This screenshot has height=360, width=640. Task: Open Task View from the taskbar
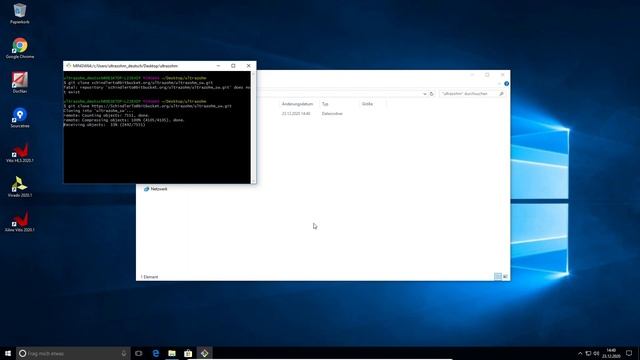(139, 353)
